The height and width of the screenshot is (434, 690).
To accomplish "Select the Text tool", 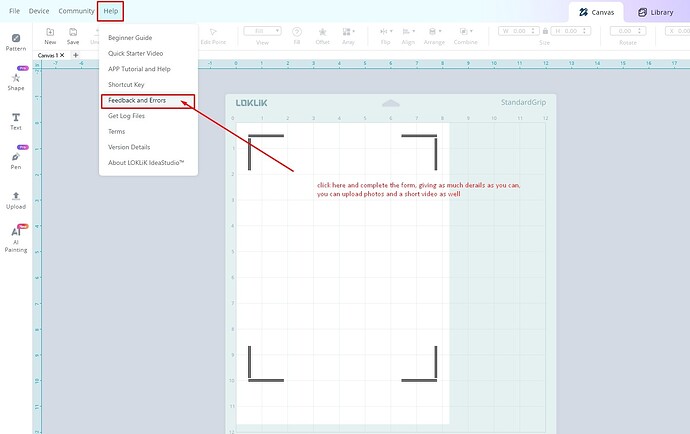I will coord(16,121).
